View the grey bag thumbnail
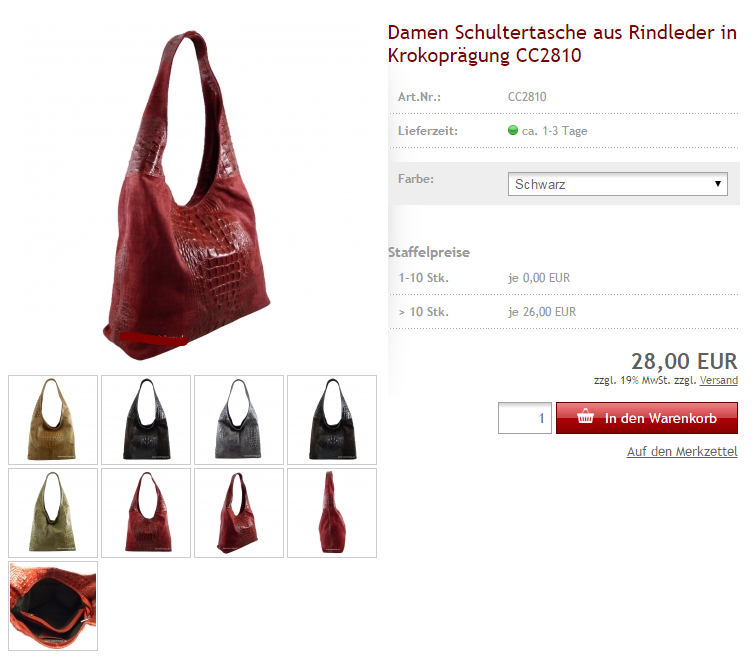The image size is (755, 659). (239, 420)
